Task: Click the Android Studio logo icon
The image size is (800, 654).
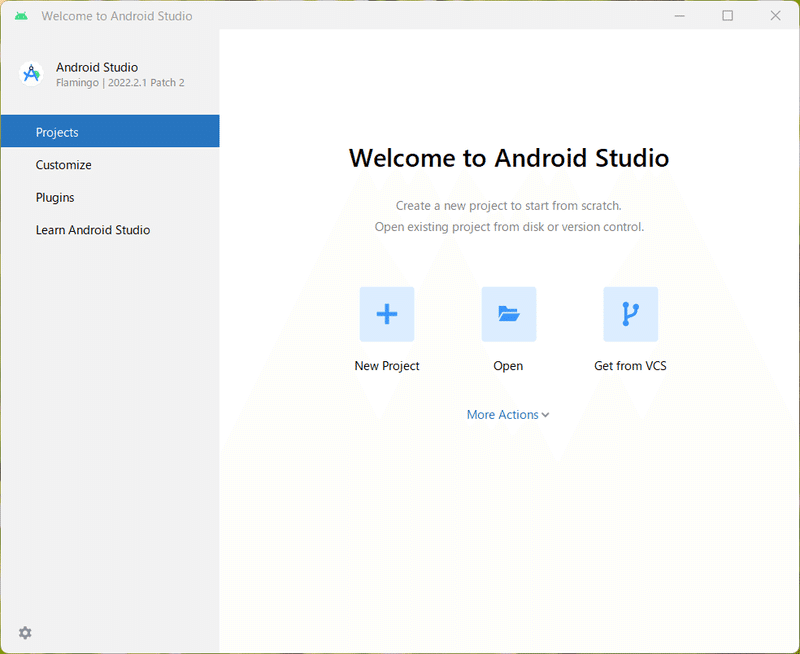Action: pyautogui.click(x=30, y=74)
